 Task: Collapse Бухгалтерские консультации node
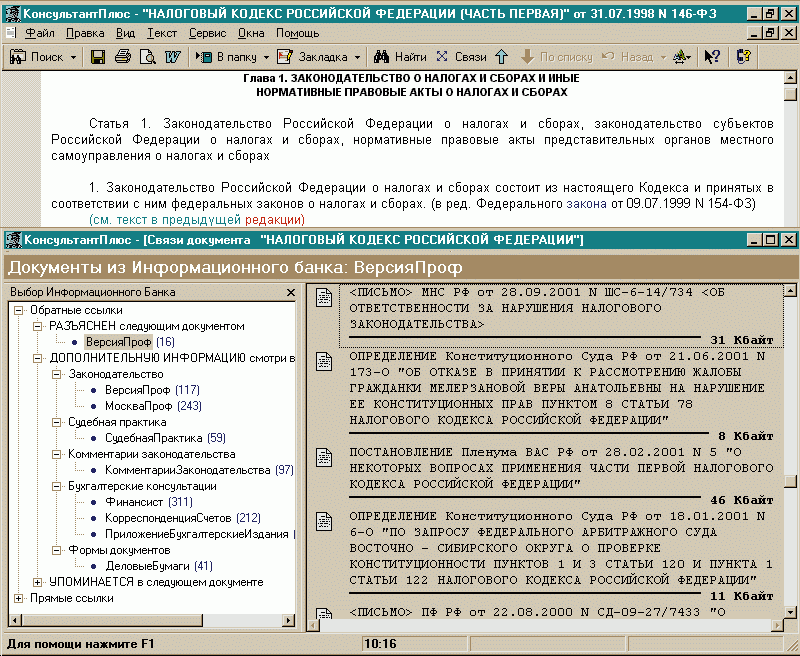click(x=56, y=486)
